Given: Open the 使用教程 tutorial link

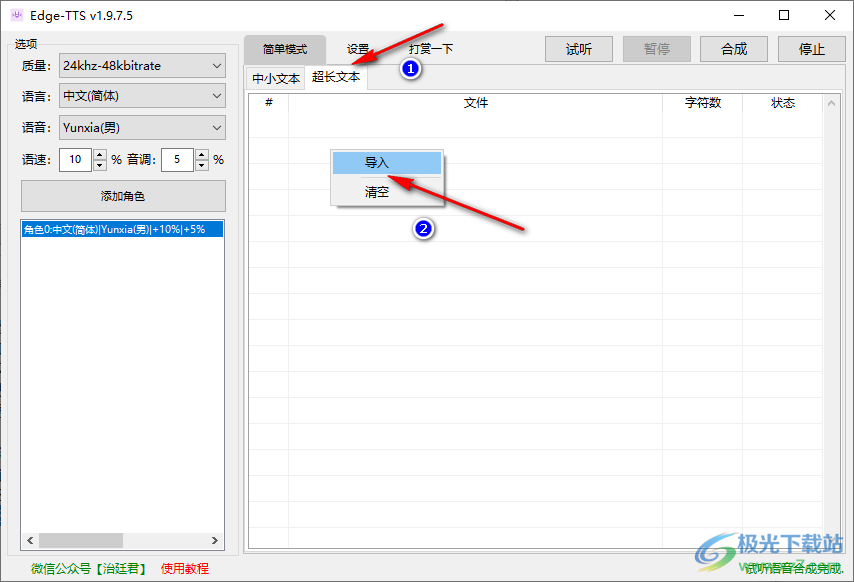Looking at the screenshot, I should tap(185, 569).
